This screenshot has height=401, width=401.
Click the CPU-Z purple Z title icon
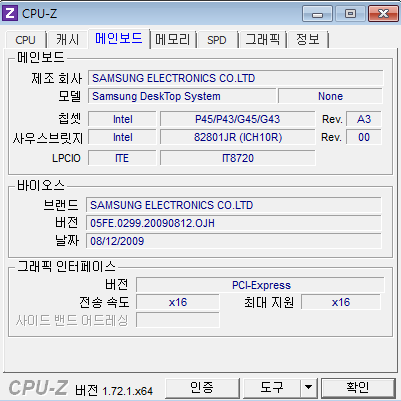[10, 13]
